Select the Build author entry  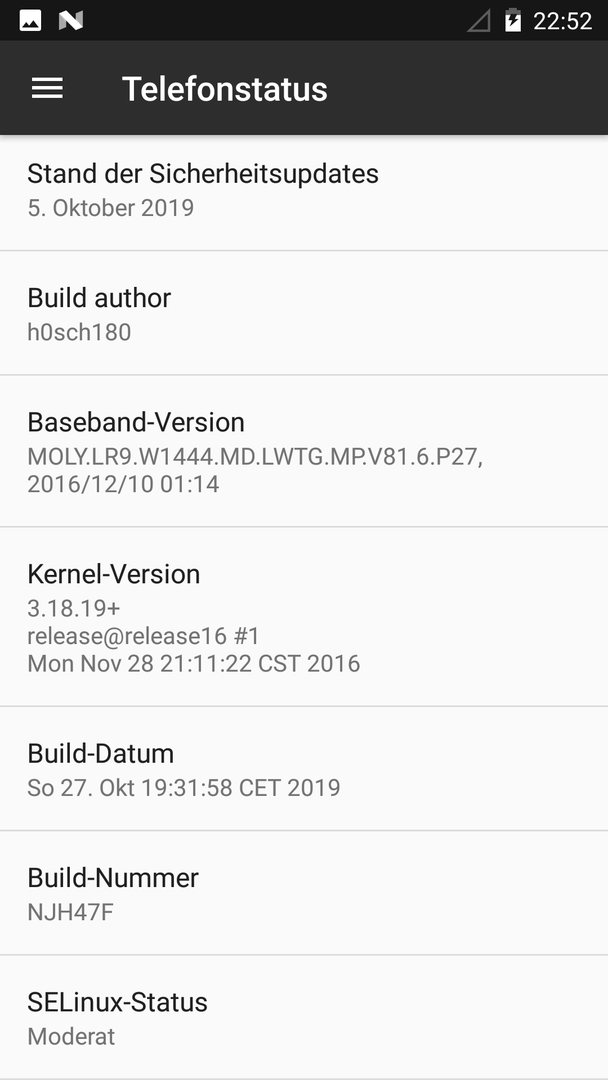coord(304,313)
